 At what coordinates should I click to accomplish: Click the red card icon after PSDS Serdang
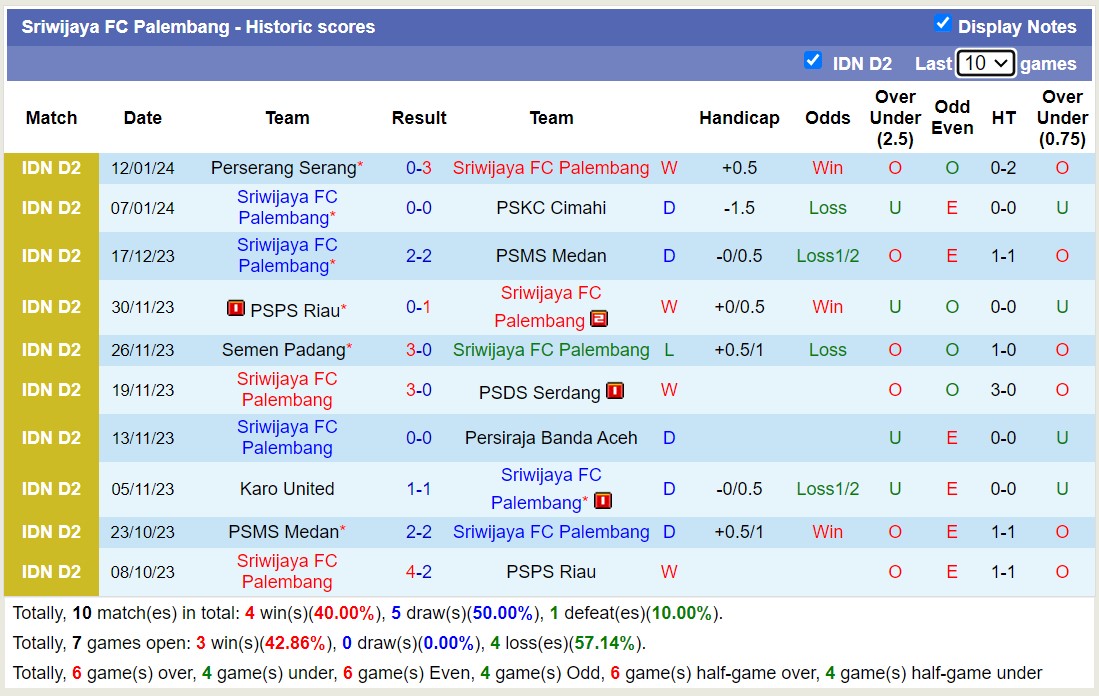click(614, 391)
